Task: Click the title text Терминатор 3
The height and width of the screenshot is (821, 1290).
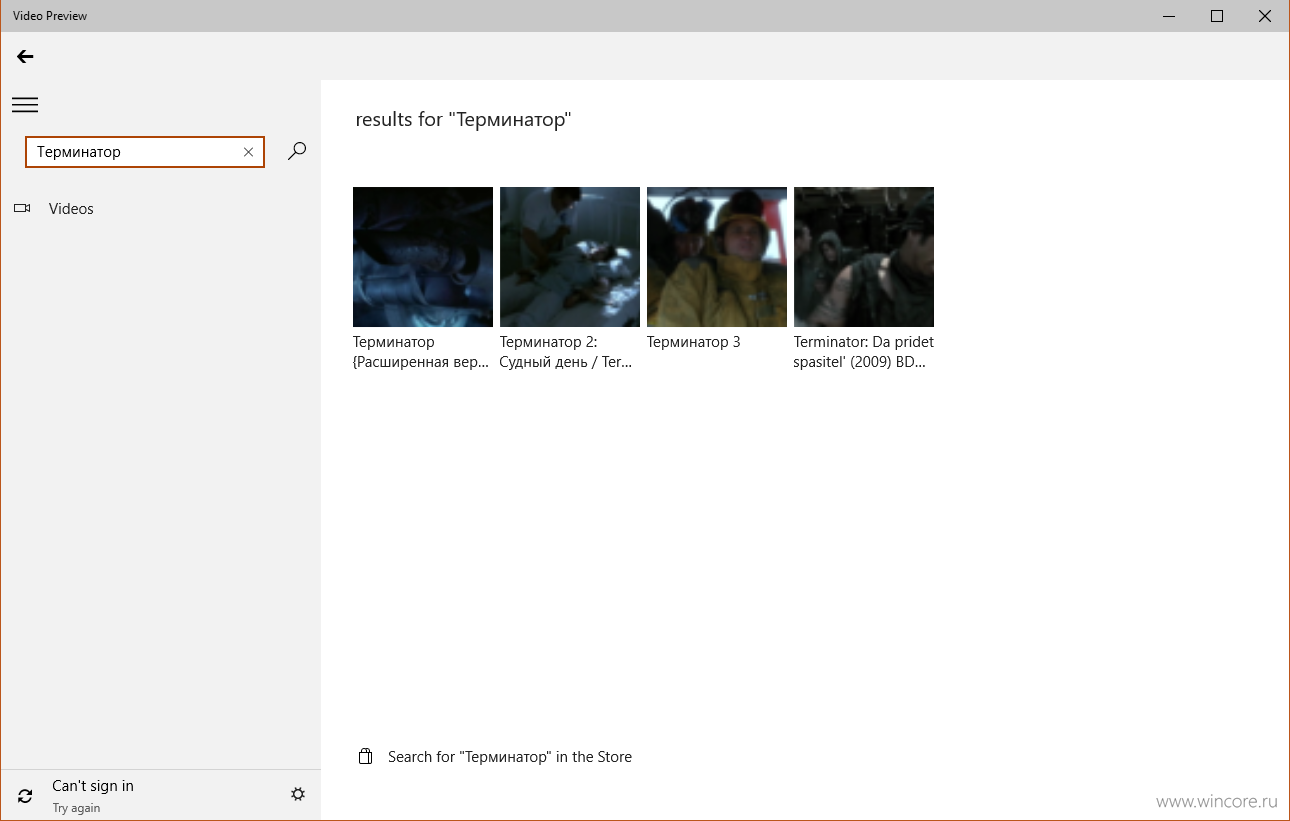Action: pyautogui.click(x=694, y=342)
